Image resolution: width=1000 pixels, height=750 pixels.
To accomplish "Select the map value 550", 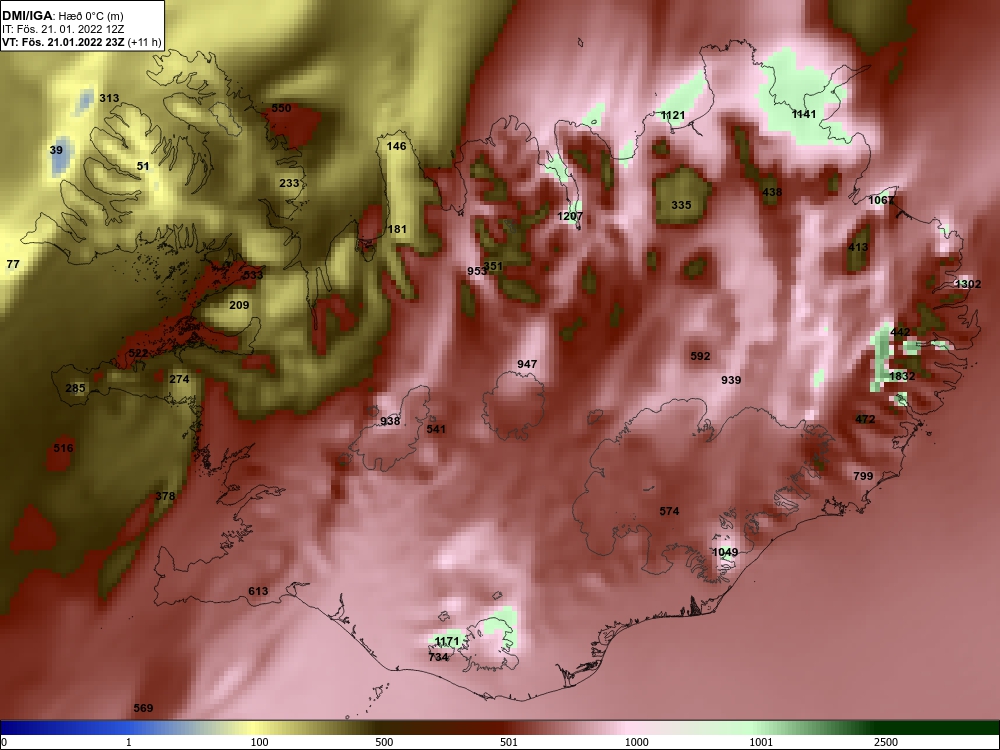I will click(x=281, y=108).
